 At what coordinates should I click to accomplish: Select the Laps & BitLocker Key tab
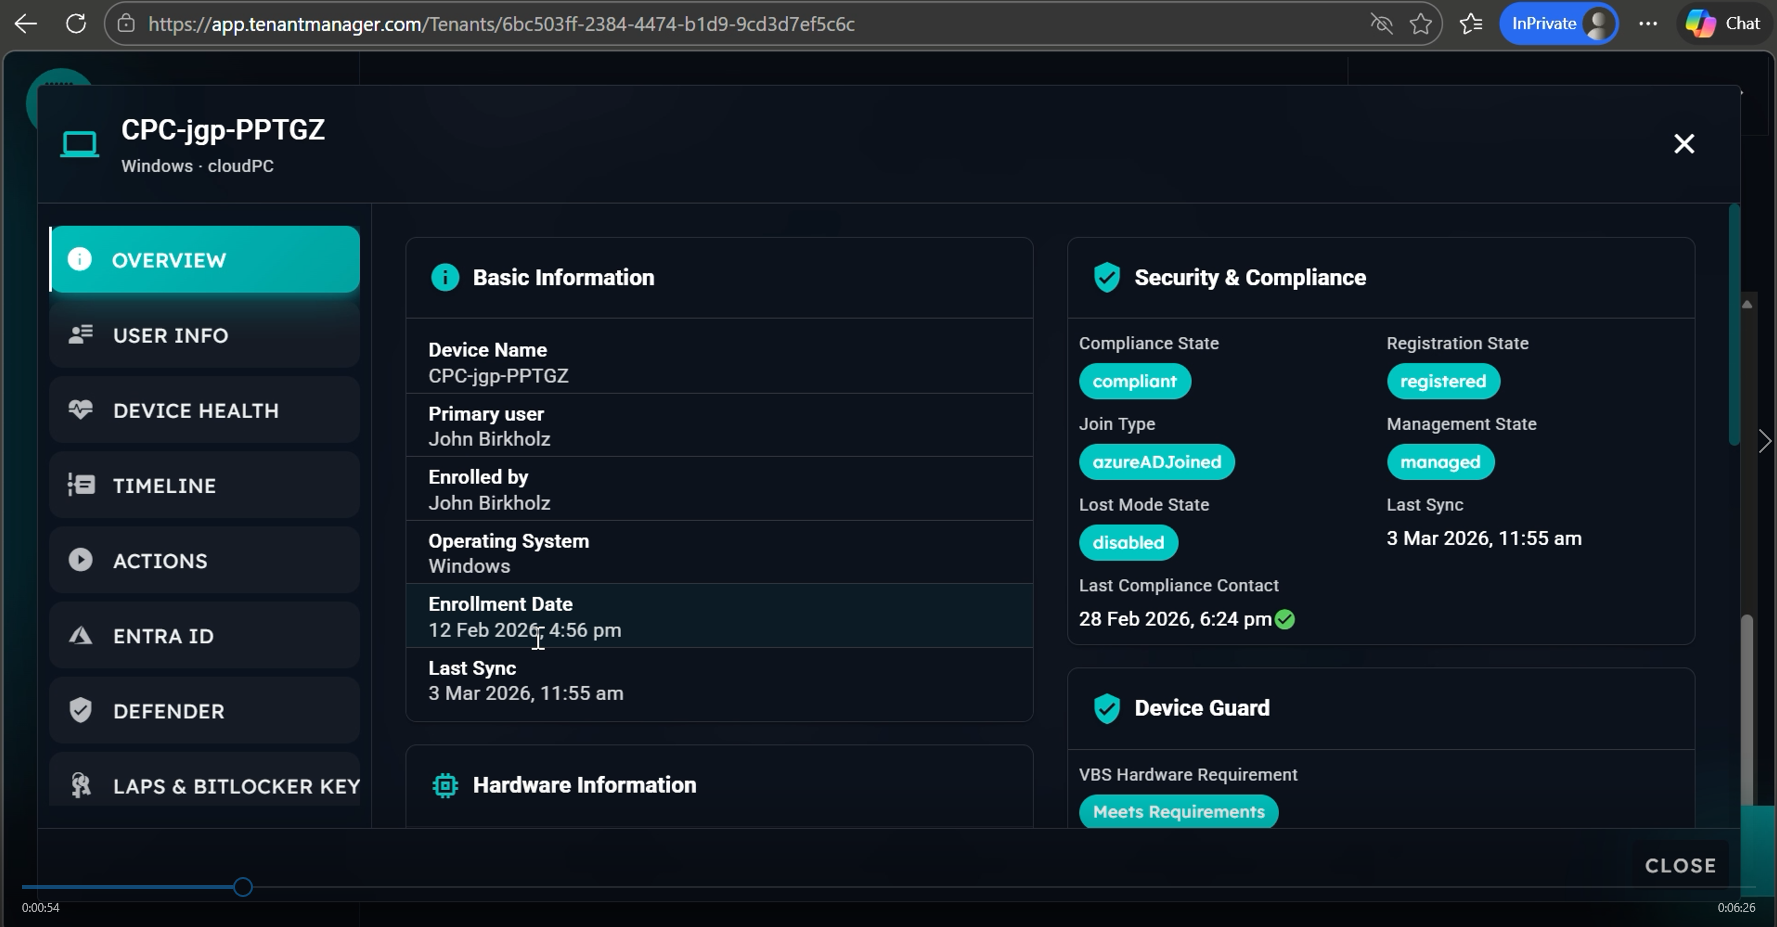coord(205,786)
